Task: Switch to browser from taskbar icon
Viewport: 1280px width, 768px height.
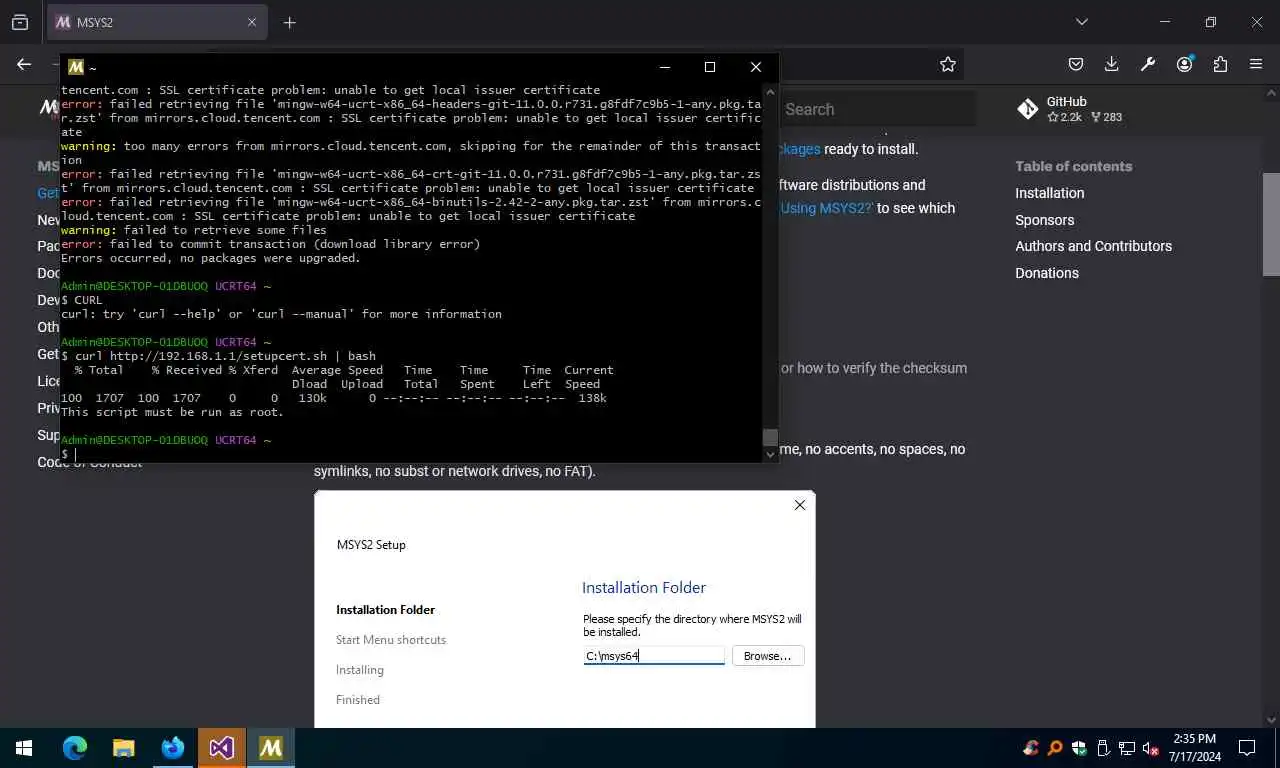Action: coord(173,748)
